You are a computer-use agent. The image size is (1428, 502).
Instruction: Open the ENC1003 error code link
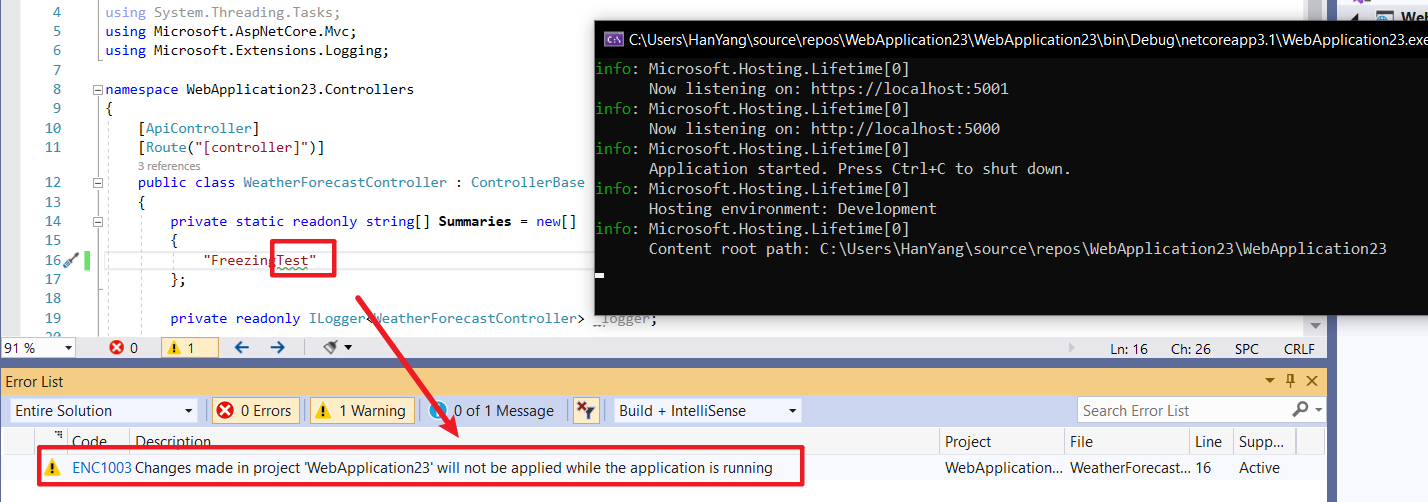tap(101, 468)
